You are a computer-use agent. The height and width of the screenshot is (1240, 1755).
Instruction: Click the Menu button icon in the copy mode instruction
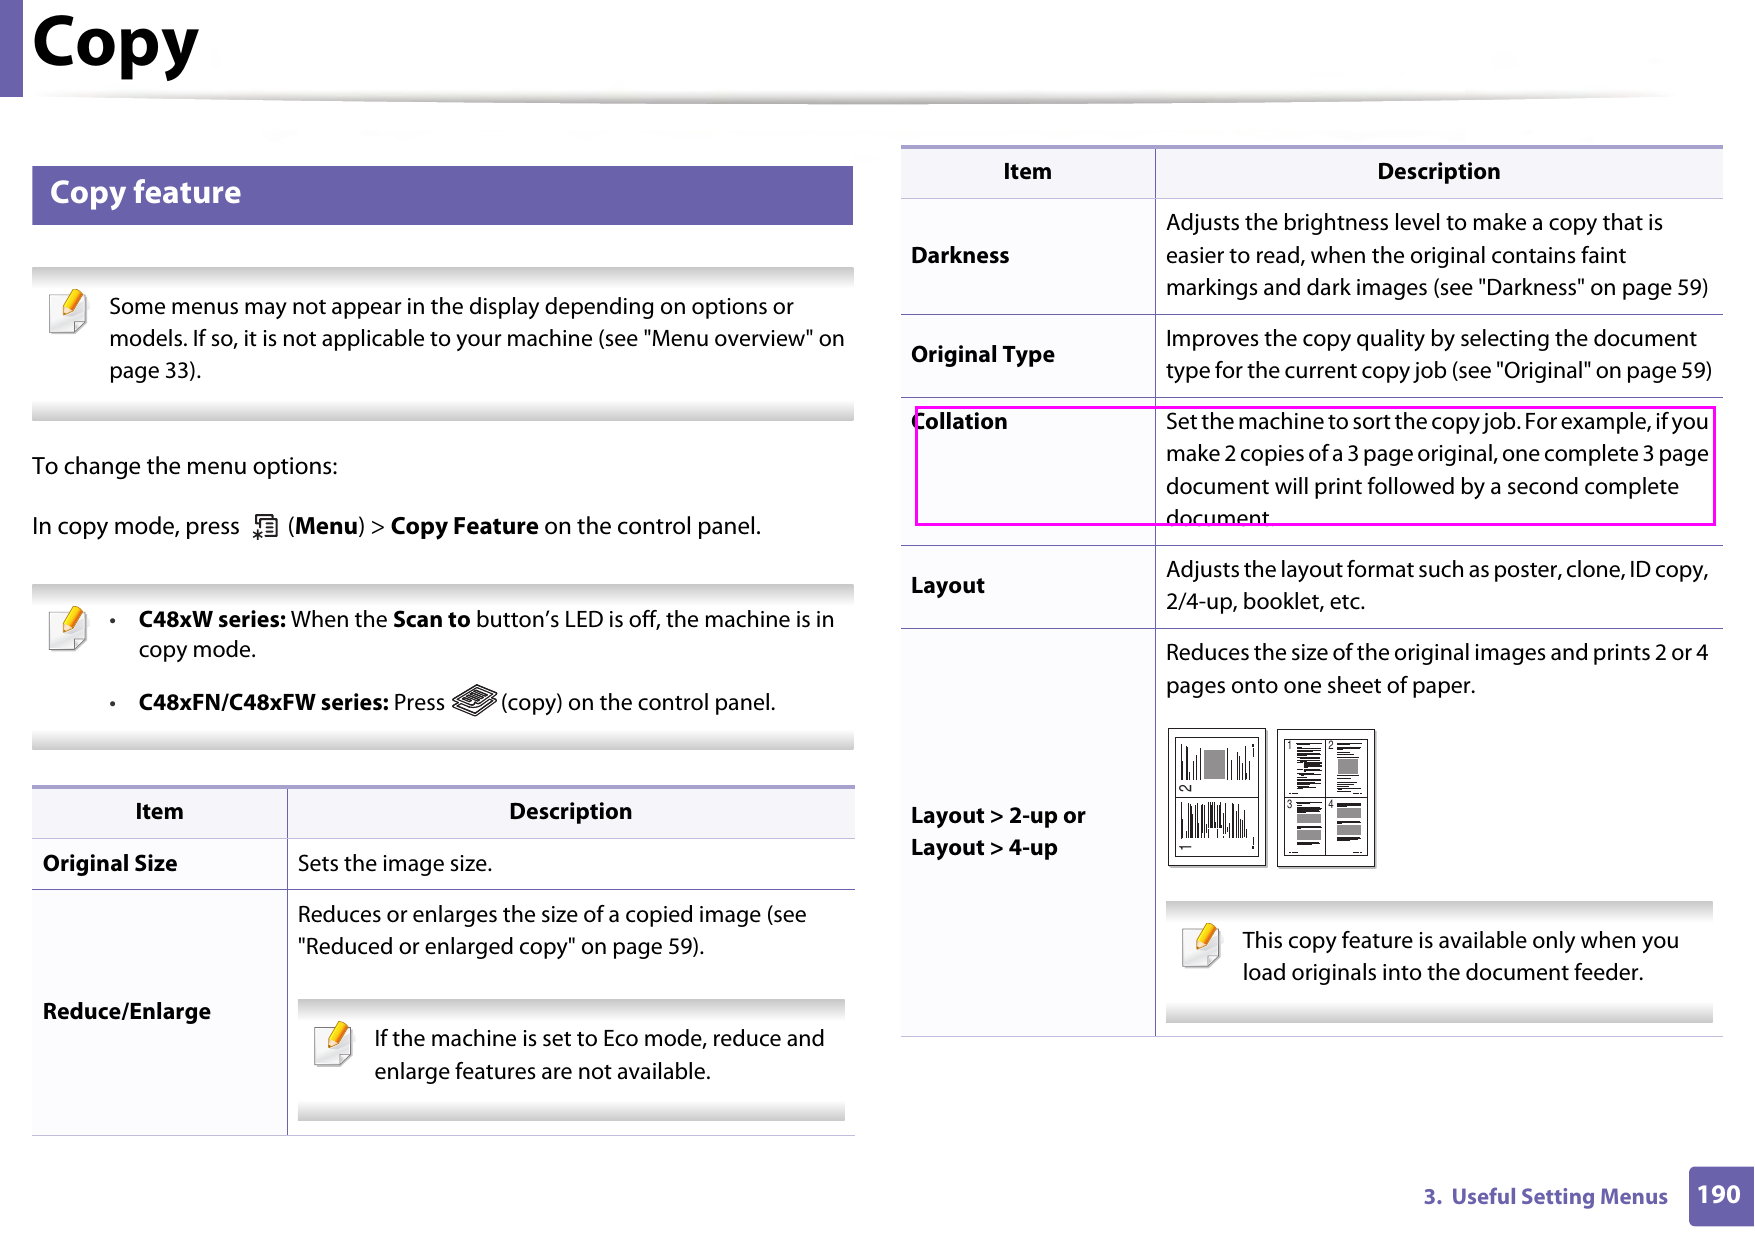[264, 526]
